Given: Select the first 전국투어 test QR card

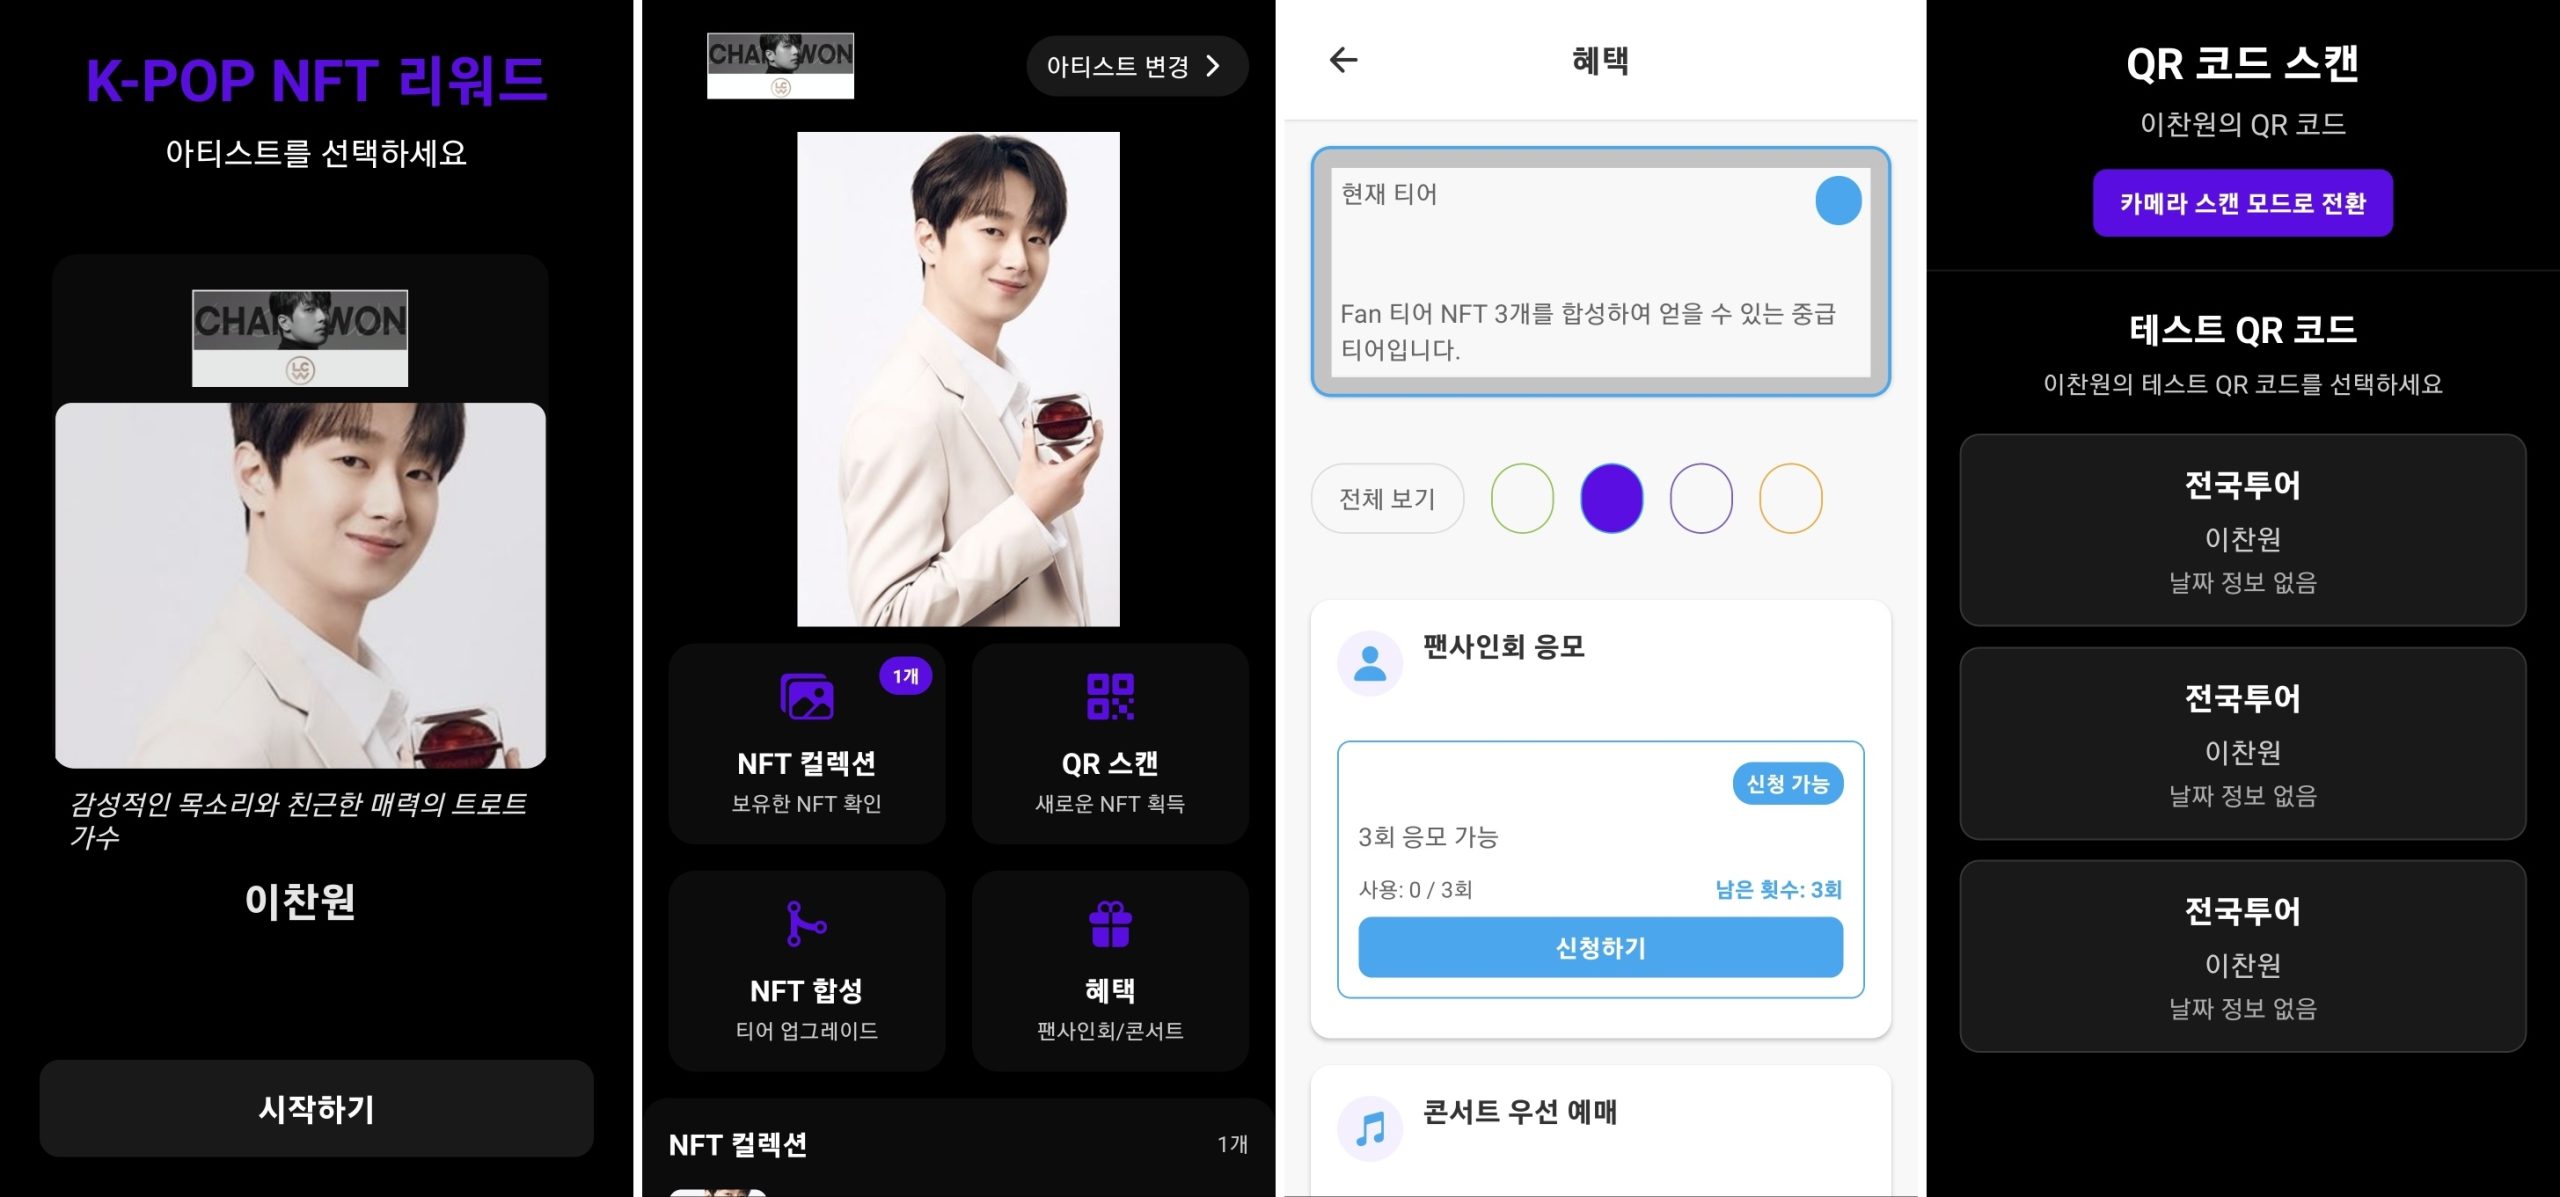Looking at the screenshot, I should (2242, 530).
